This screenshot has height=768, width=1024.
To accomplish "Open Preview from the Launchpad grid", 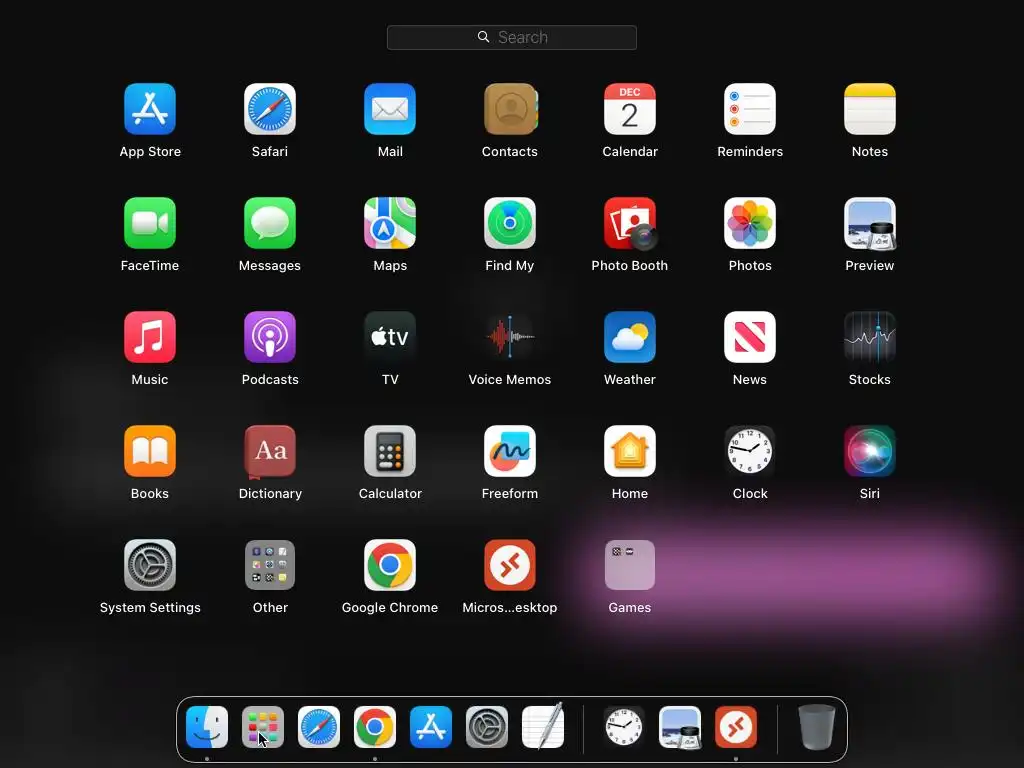I will [870, 223].
